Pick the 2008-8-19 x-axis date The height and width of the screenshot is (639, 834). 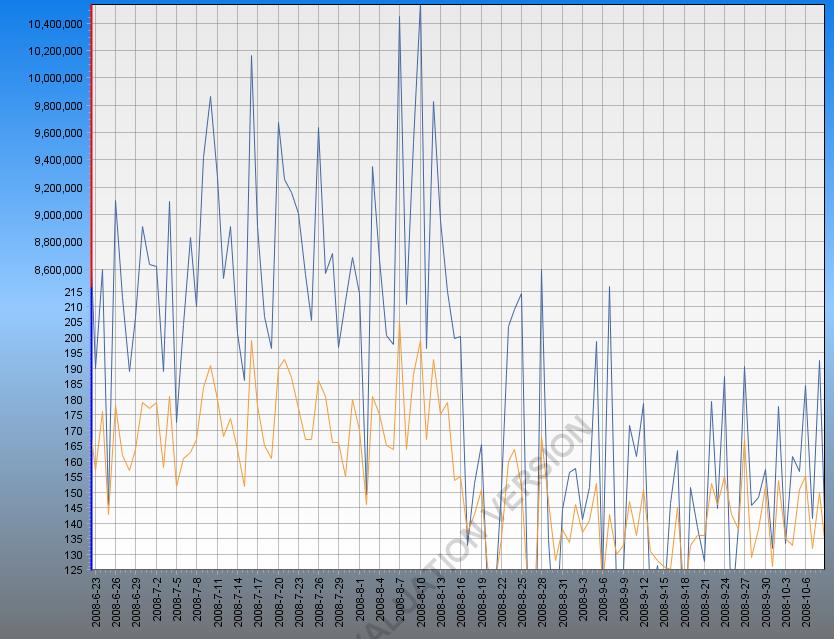point(481,600)
